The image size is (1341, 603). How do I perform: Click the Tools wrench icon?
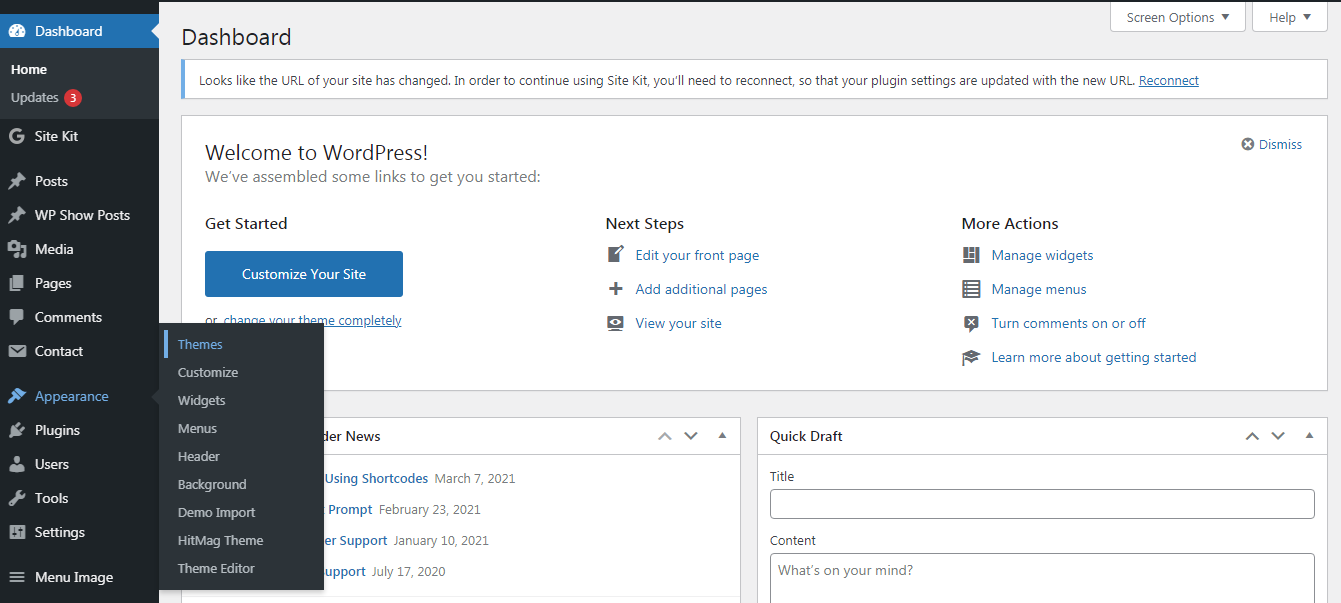pos(17,498)
